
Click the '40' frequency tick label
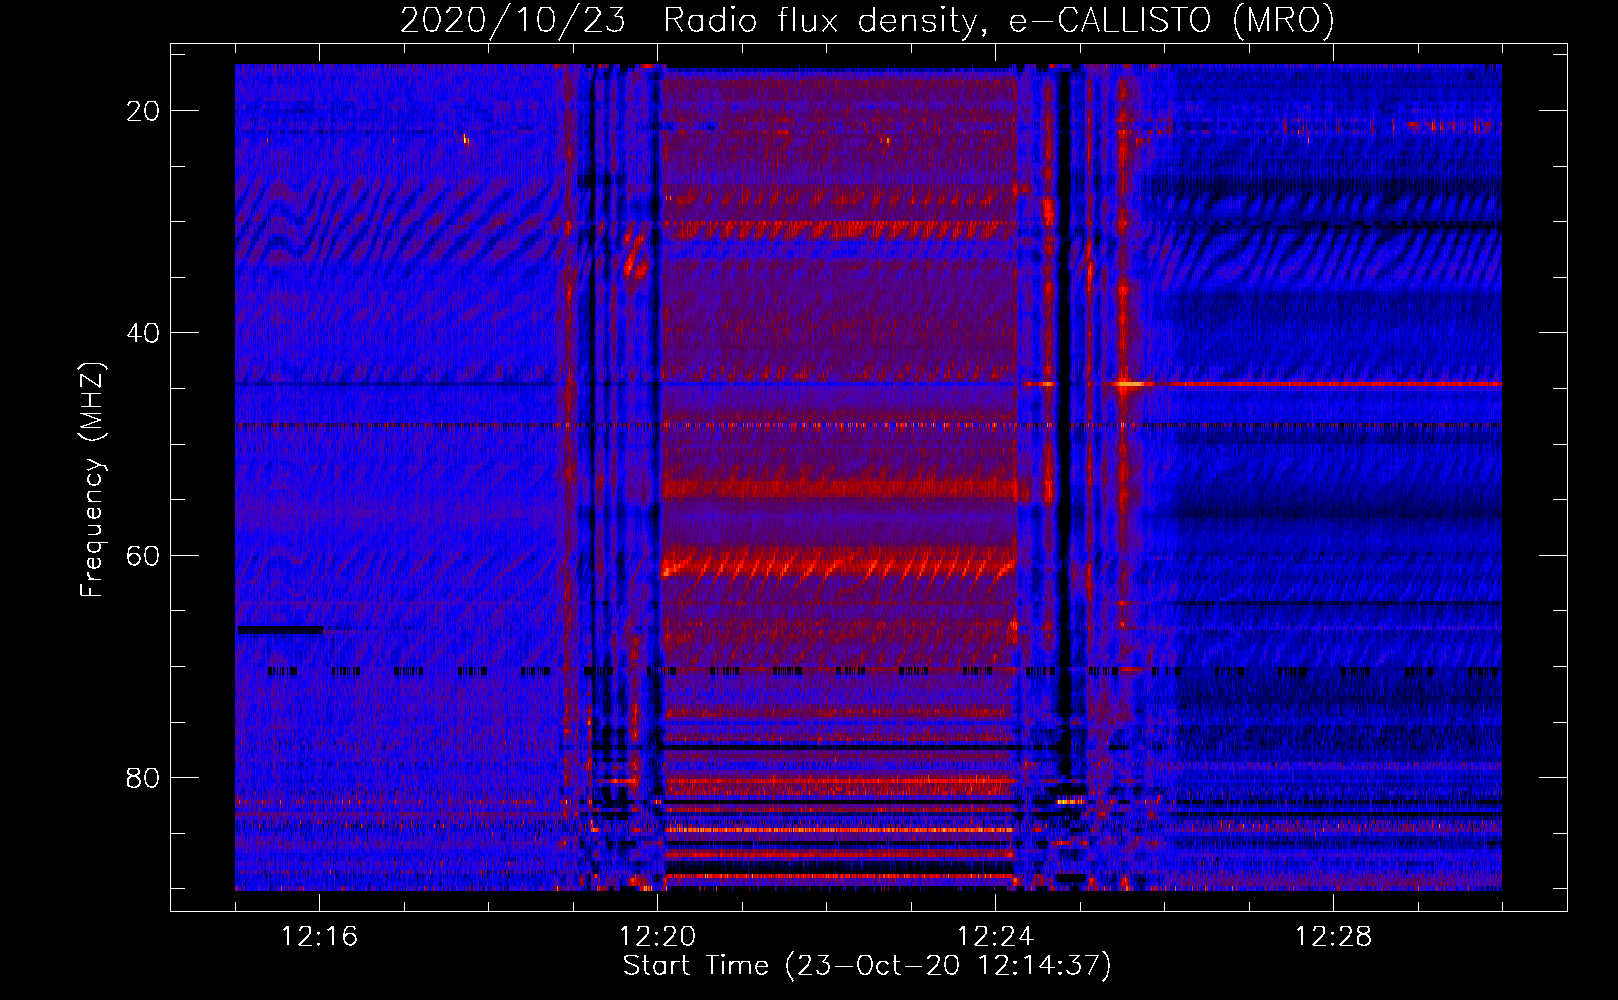coord(143,333)
